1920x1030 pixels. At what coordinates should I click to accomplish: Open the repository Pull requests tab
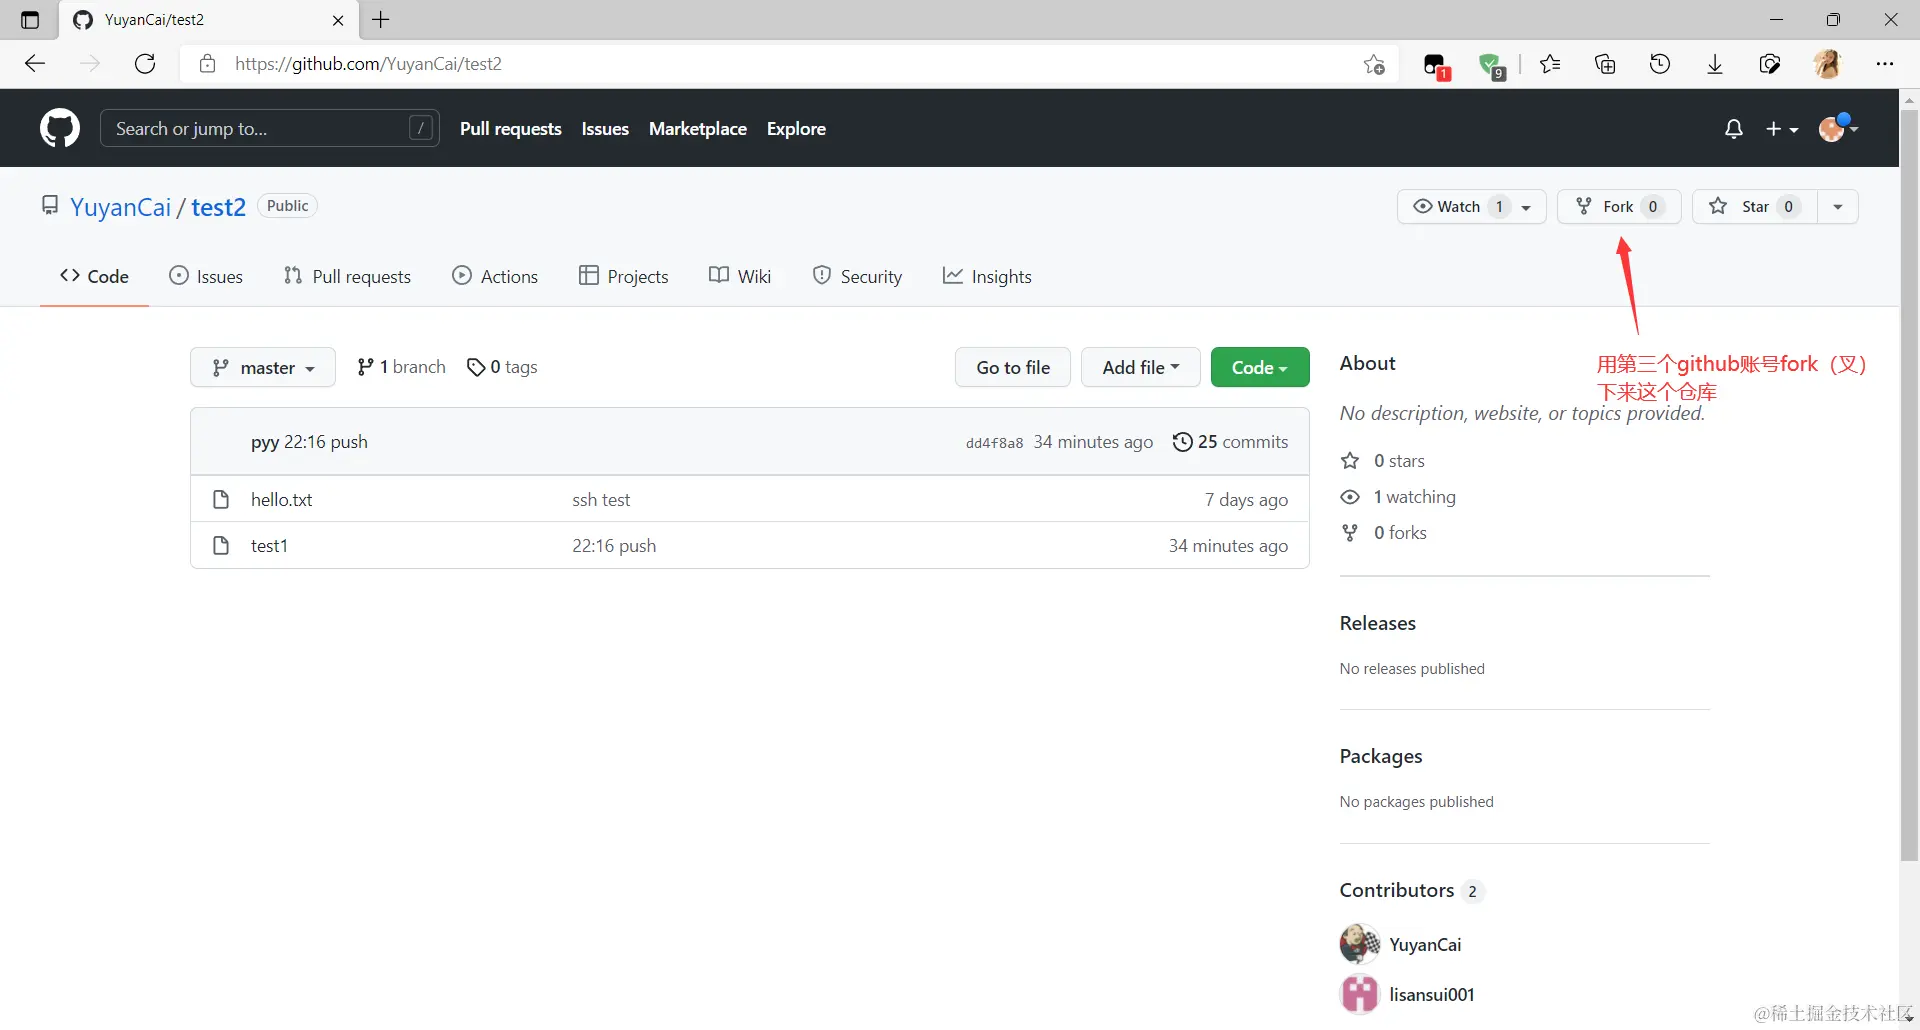coord(347,276)
